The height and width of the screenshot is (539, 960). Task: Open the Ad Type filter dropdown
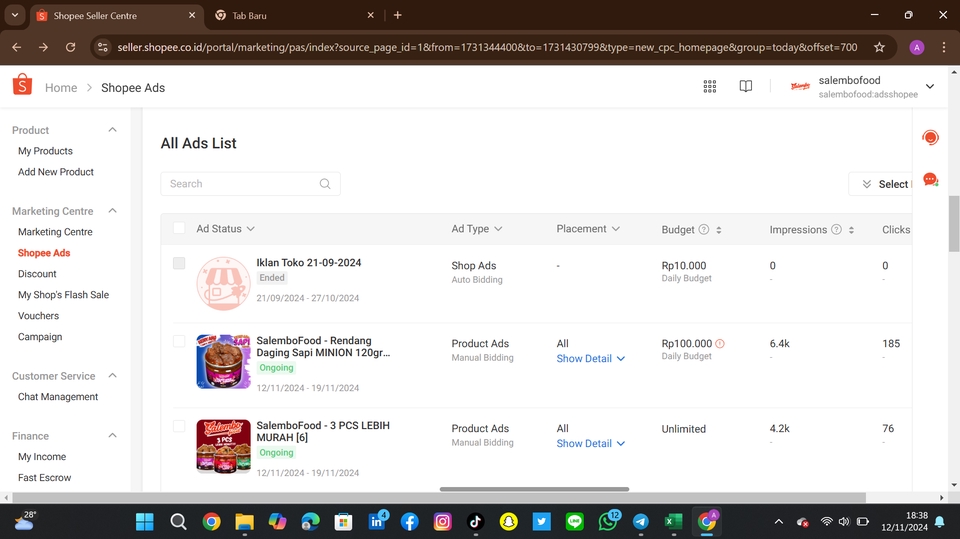coord(477,228)
